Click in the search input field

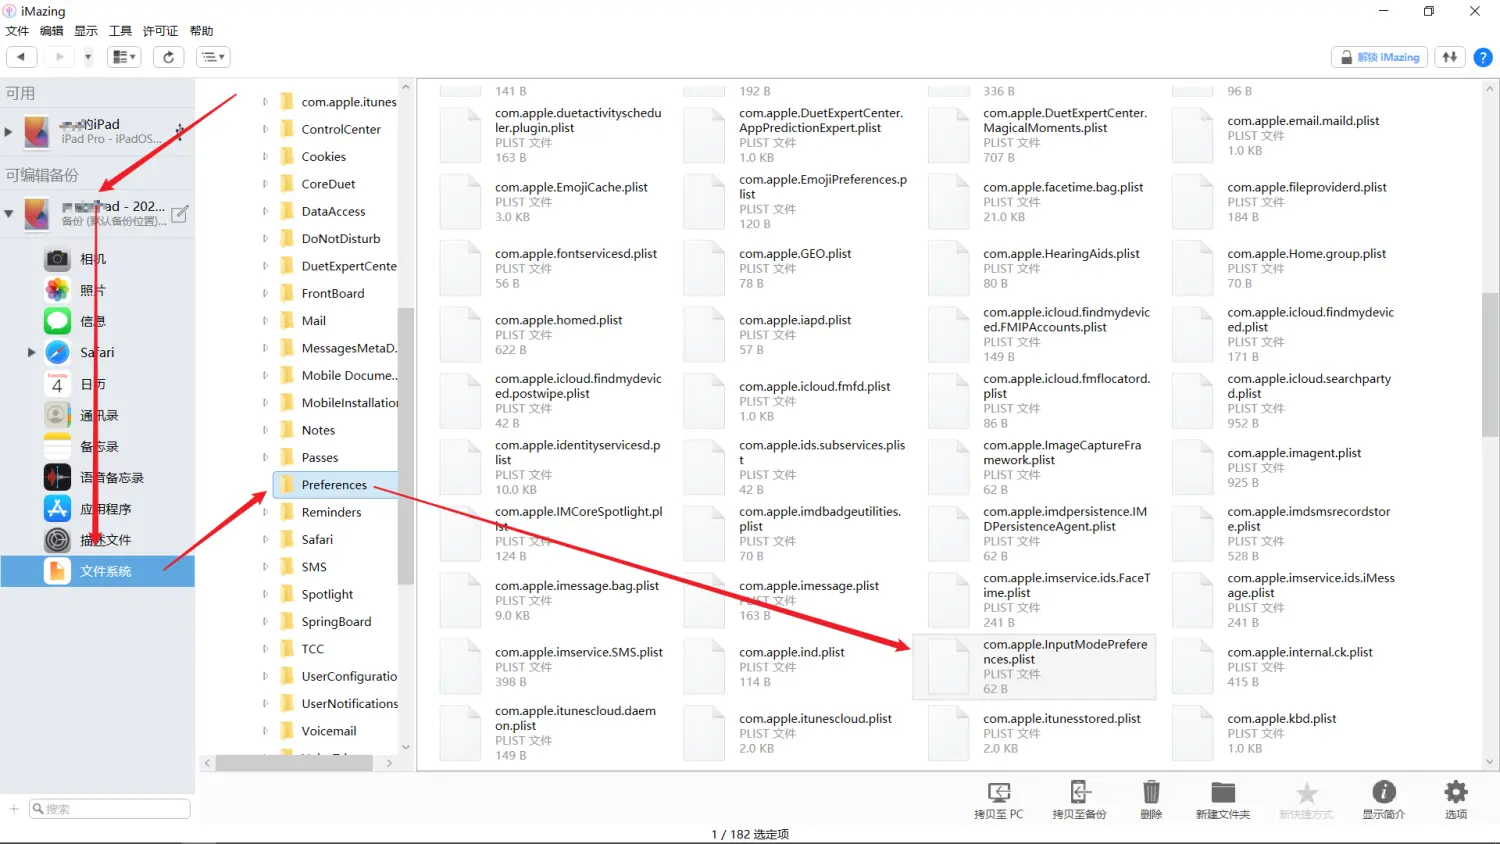110,808
